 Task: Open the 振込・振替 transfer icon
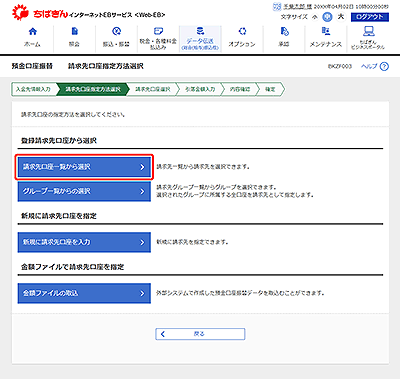point(116,32)
